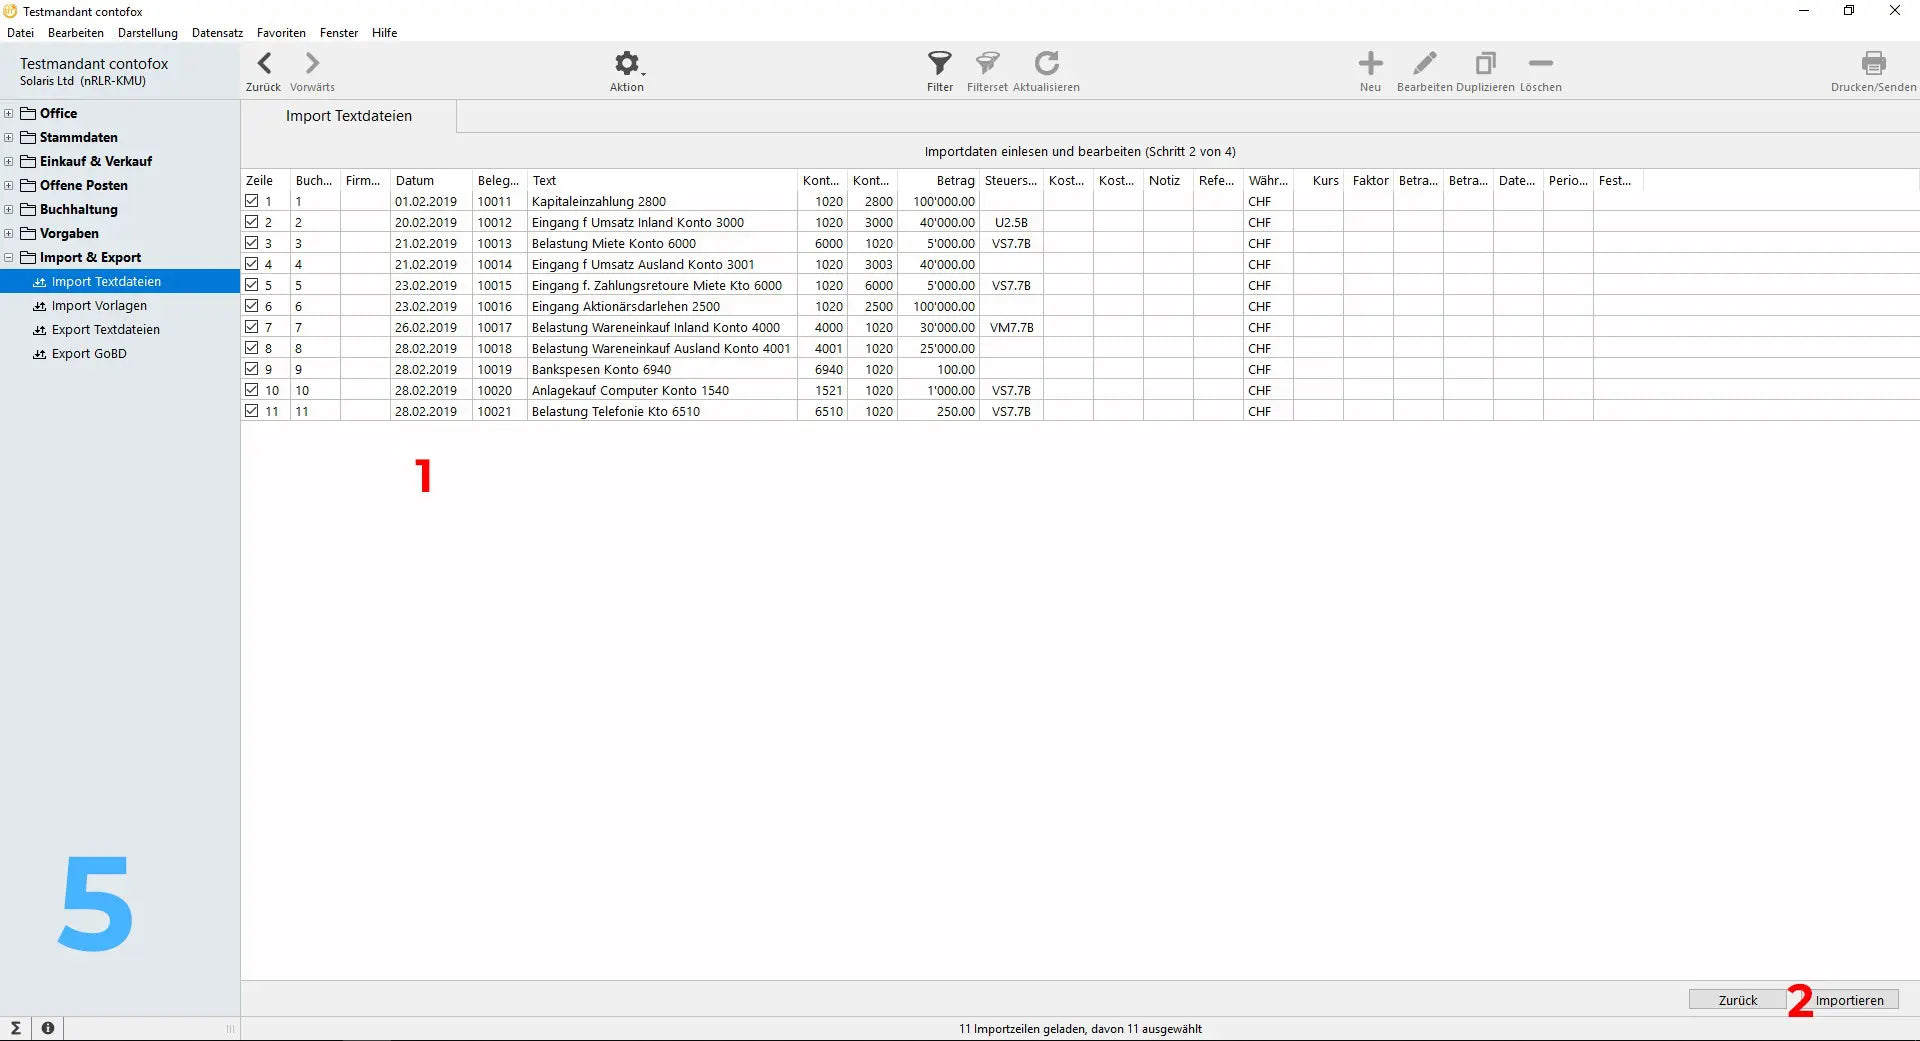Click the Duplizieren copy icon
The image size is (1920, 1041).
point(1485,64)
